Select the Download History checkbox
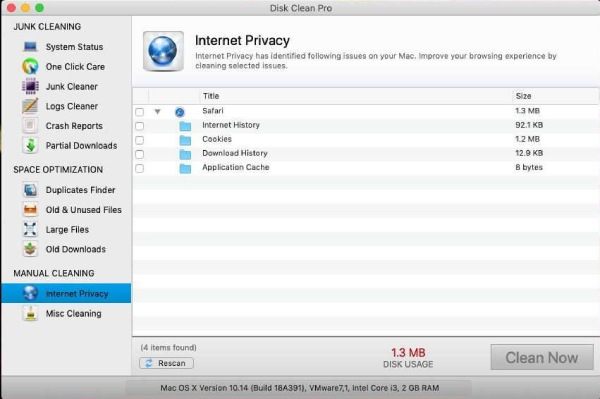Screen dimensions: 600x399 click(140, 154)
